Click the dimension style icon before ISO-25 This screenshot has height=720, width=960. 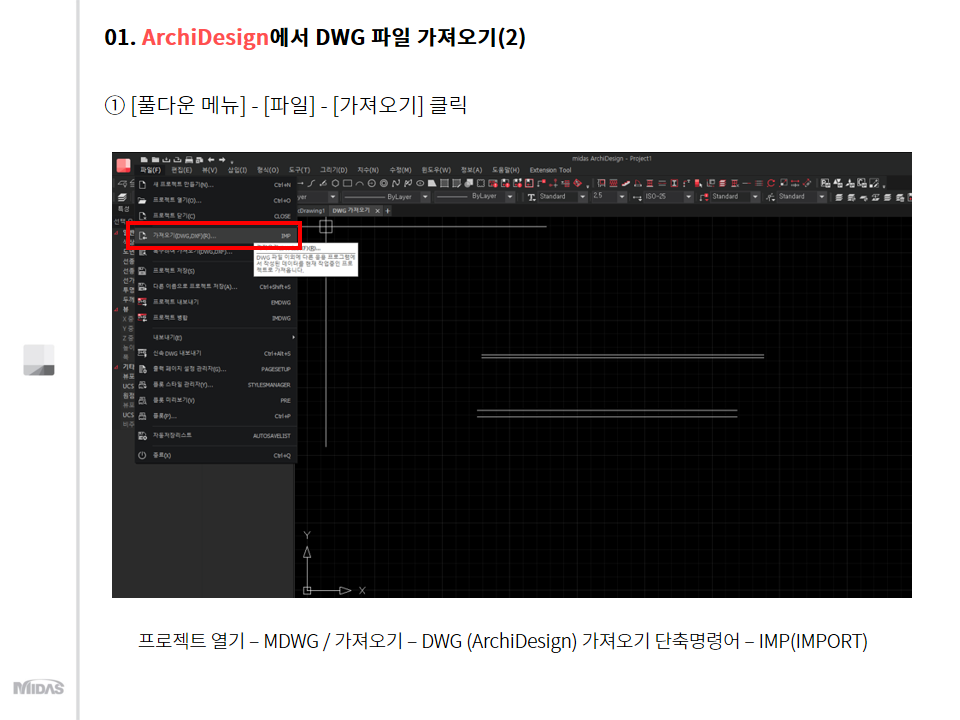pyautogui.click(x=637, y=197)
